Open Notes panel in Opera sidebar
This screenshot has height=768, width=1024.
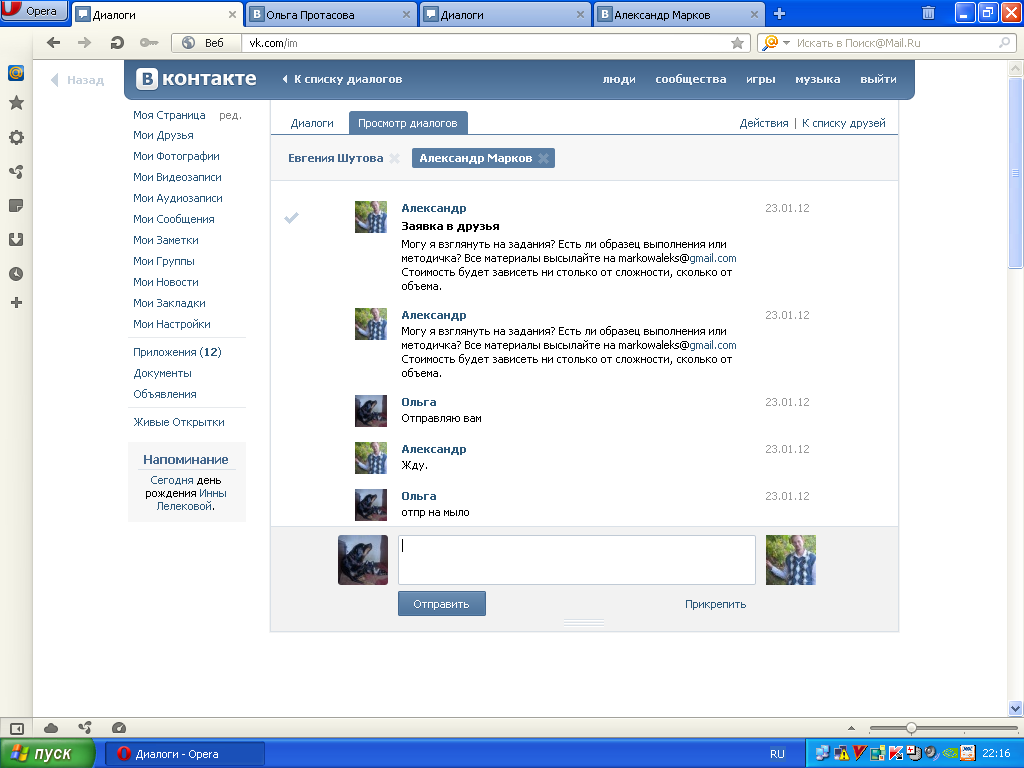coord(16,206)
